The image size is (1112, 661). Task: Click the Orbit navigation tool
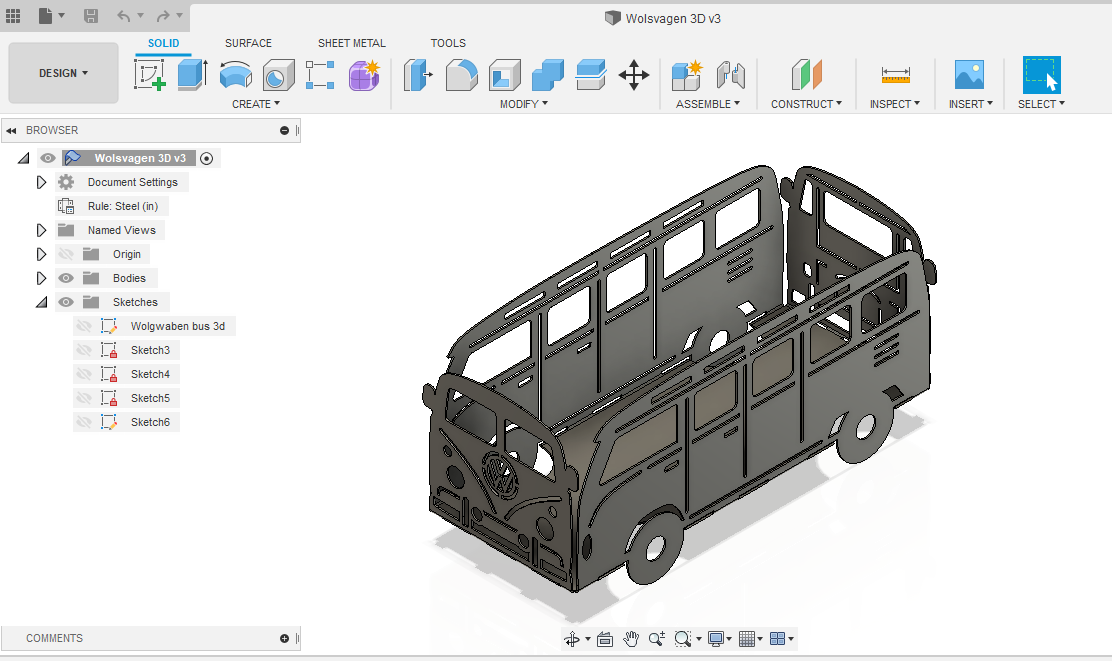(572, 639)
